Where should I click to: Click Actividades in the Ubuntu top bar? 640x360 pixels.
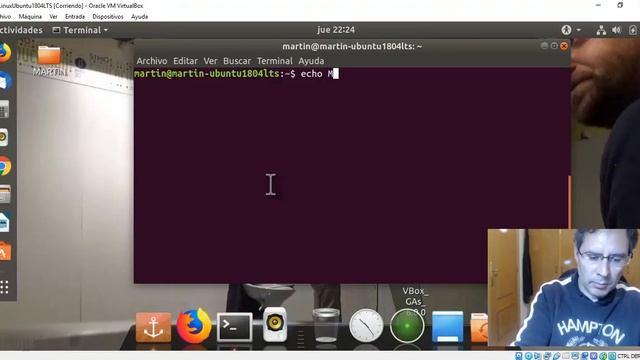[21, 30]
